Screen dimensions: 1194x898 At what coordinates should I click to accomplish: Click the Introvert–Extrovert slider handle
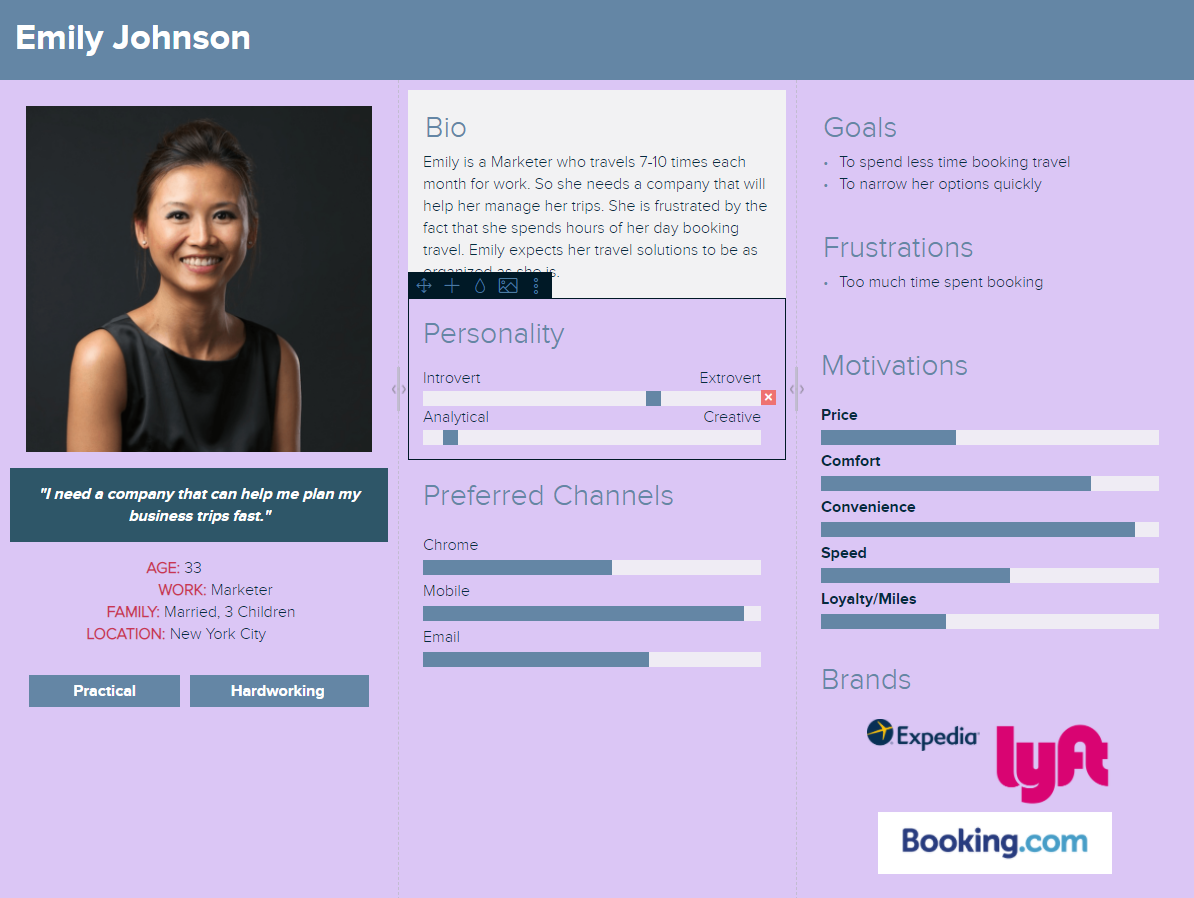tap(653, 397)
